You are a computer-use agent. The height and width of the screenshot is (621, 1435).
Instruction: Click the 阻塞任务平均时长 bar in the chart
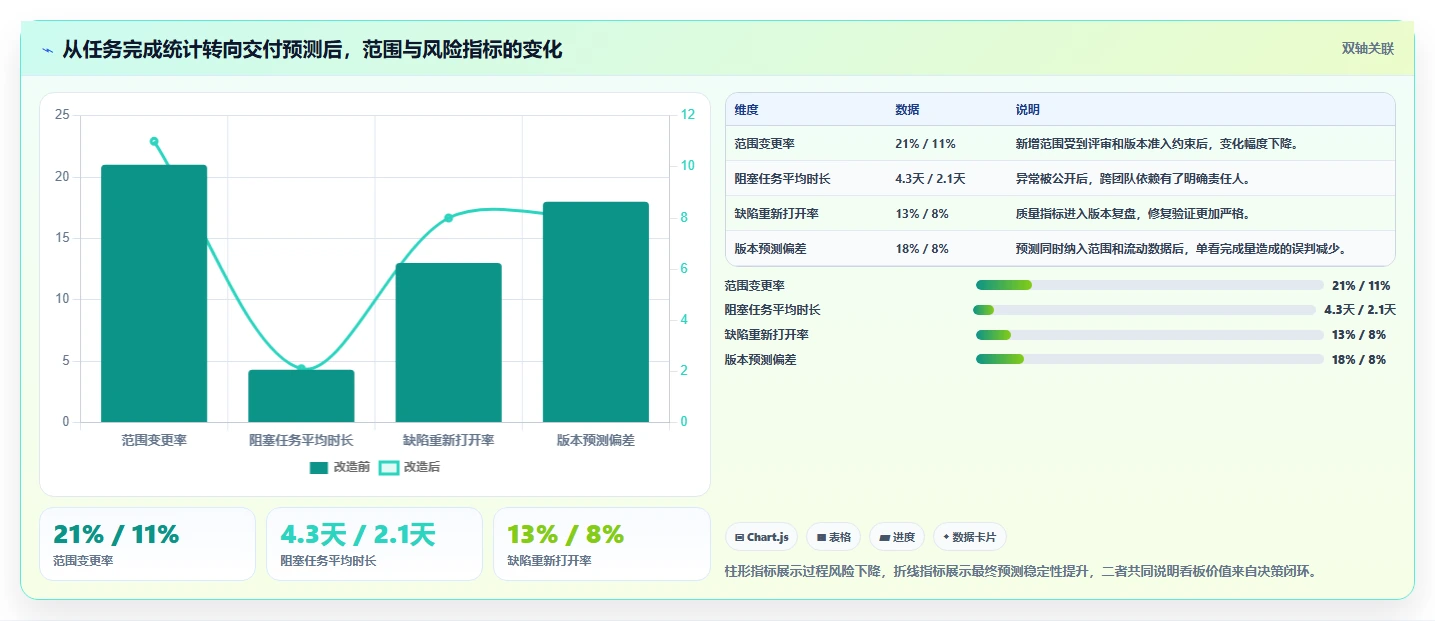coord(301,396)
